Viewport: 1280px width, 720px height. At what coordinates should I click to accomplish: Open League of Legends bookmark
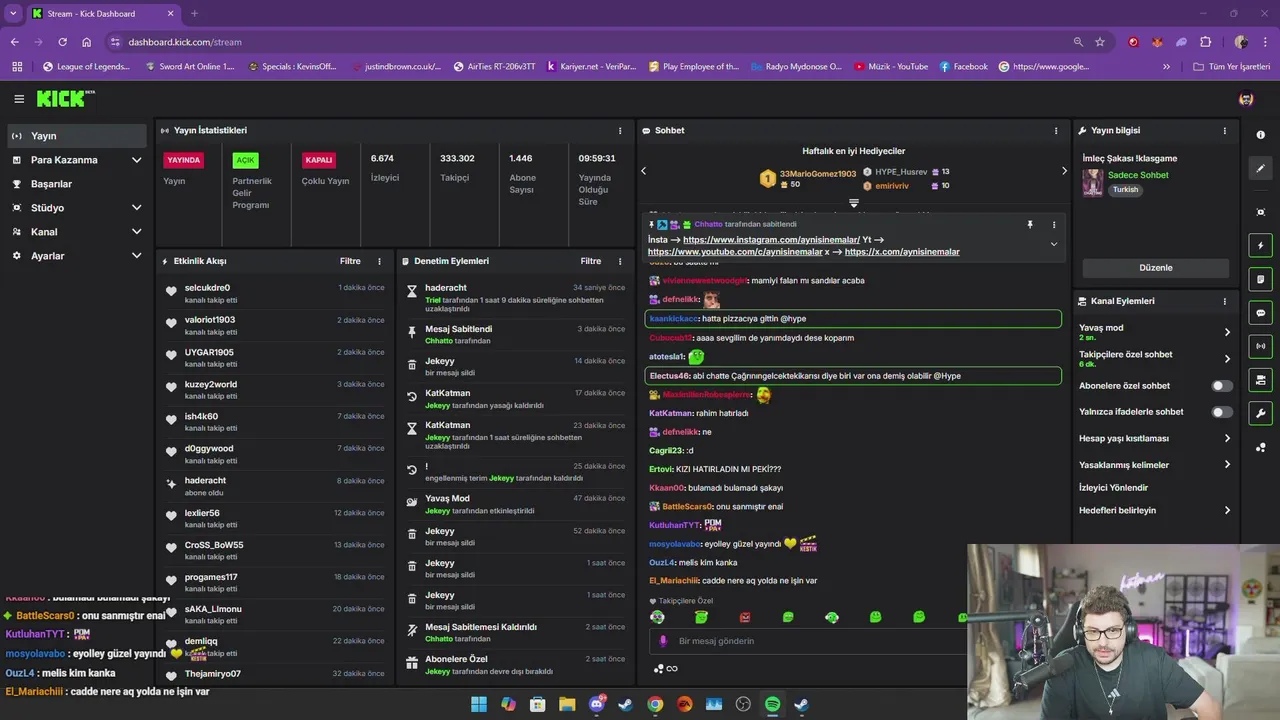click(87, 67)
